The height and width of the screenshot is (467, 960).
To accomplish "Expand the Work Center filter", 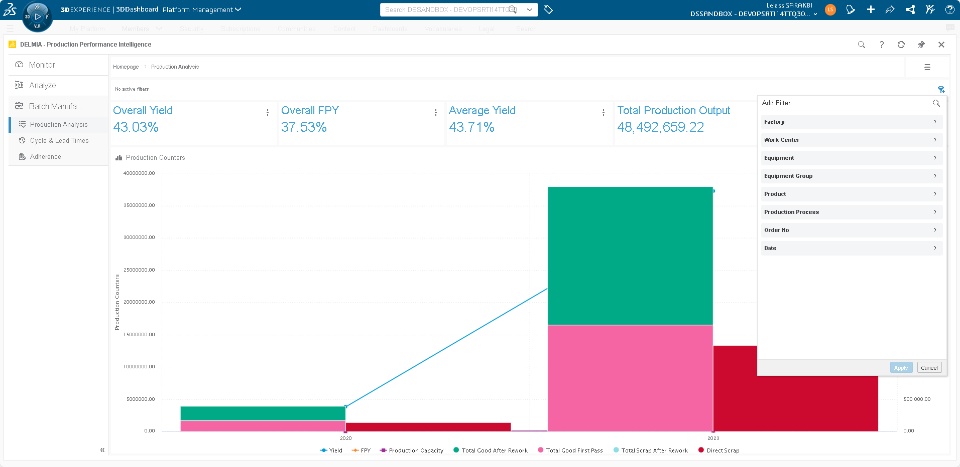I will click(x=851, y=140).
